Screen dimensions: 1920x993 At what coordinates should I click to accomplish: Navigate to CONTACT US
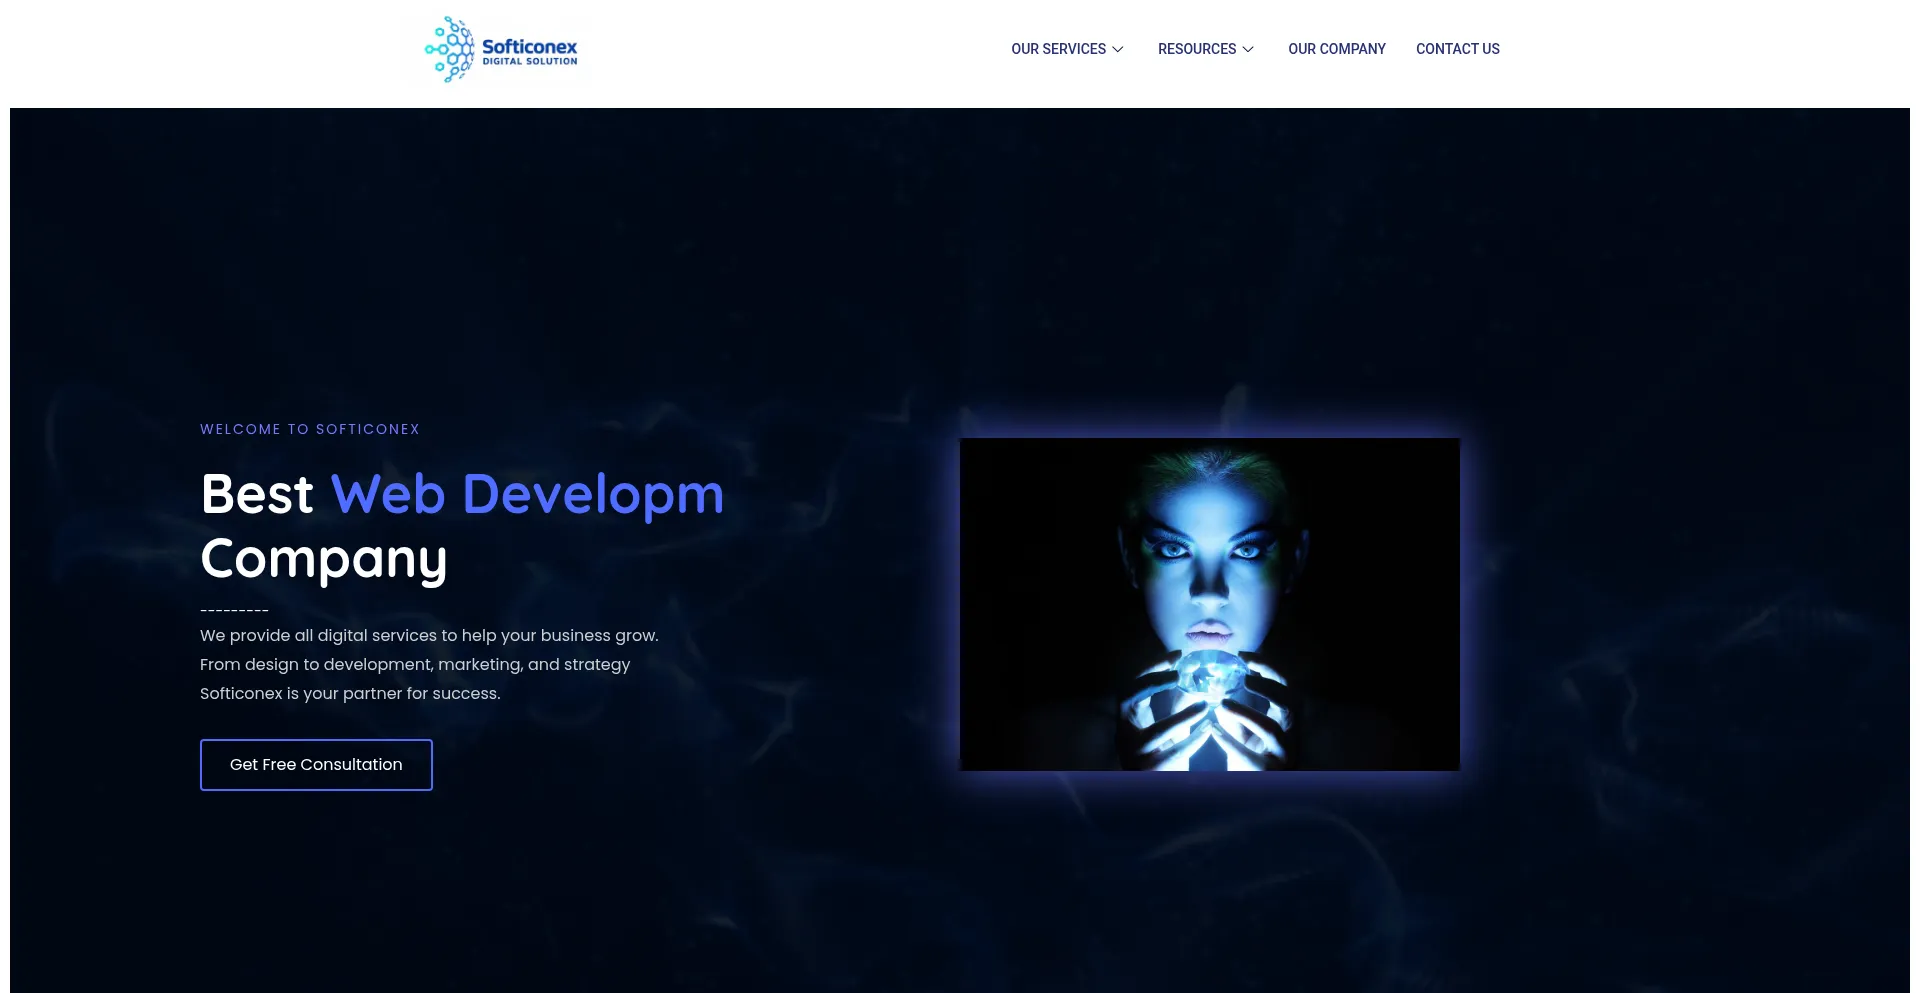(x=1457, y=49)
